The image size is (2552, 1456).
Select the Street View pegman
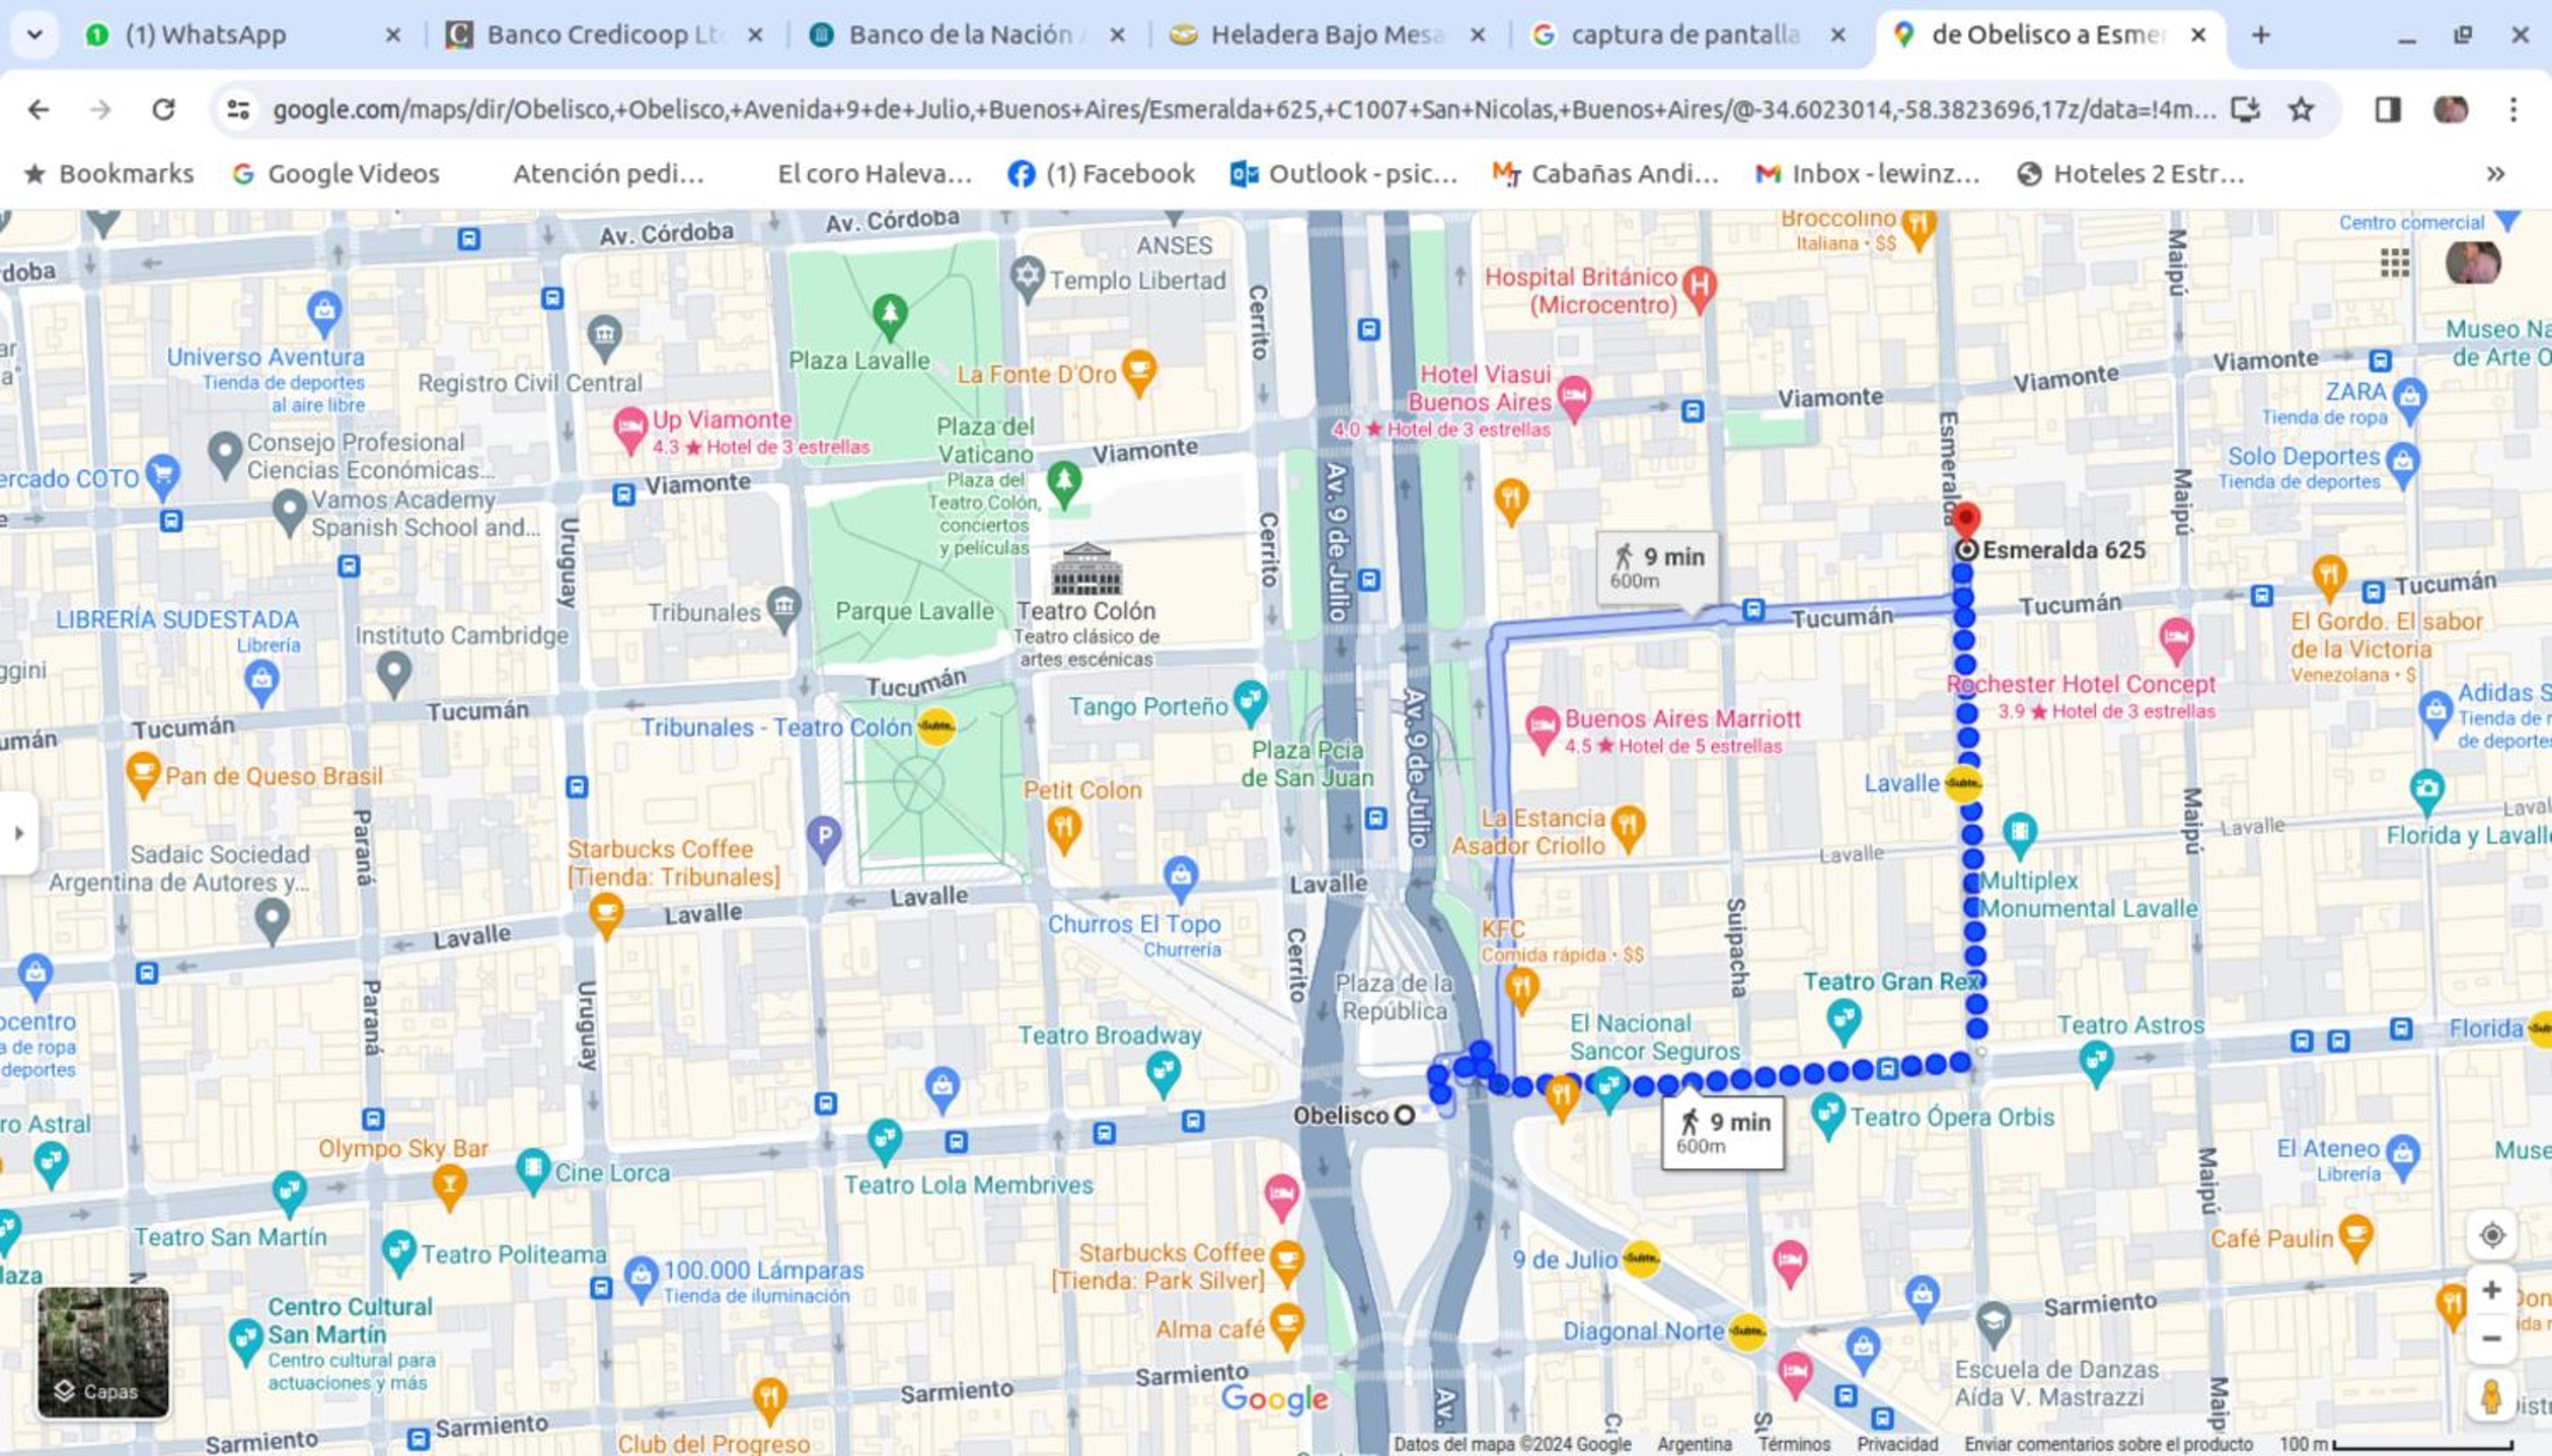pyautogui.click(x=2492, y=1397)
